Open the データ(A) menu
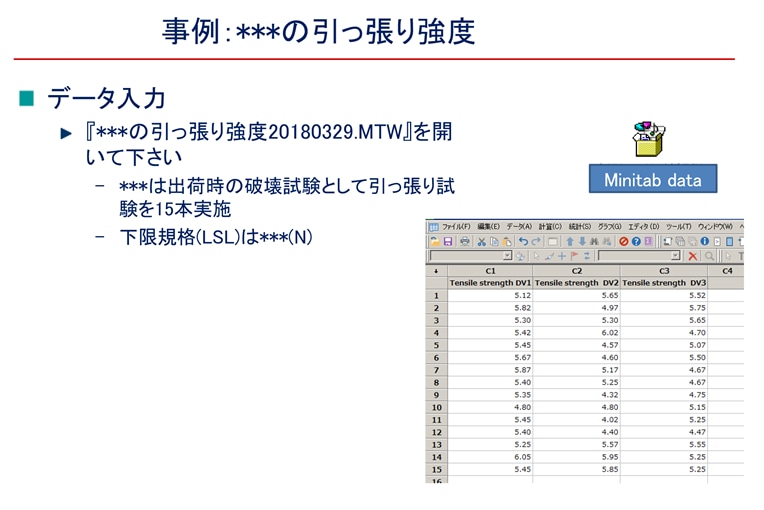Image resolution: width=764 pixels, height=510 pixels. click(x=519, y=227)
